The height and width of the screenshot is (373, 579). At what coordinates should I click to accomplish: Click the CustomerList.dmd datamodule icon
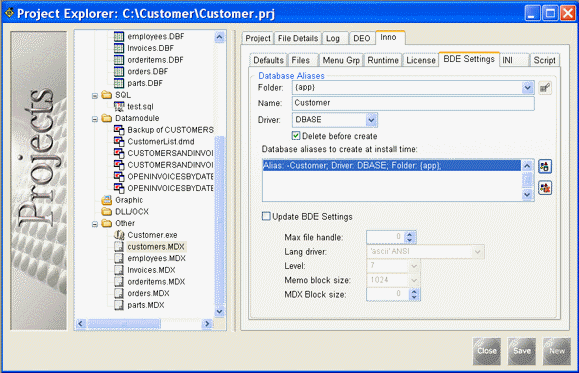pos(119,141)
